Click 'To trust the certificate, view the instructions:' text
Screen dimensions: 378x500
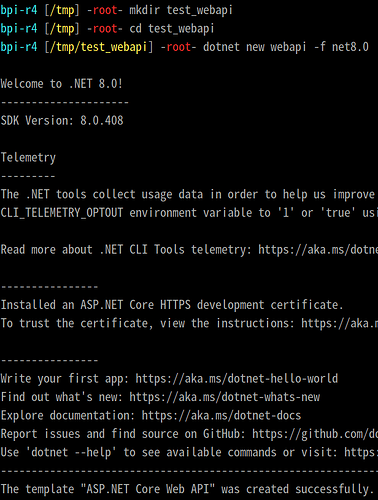pos(148,323)
